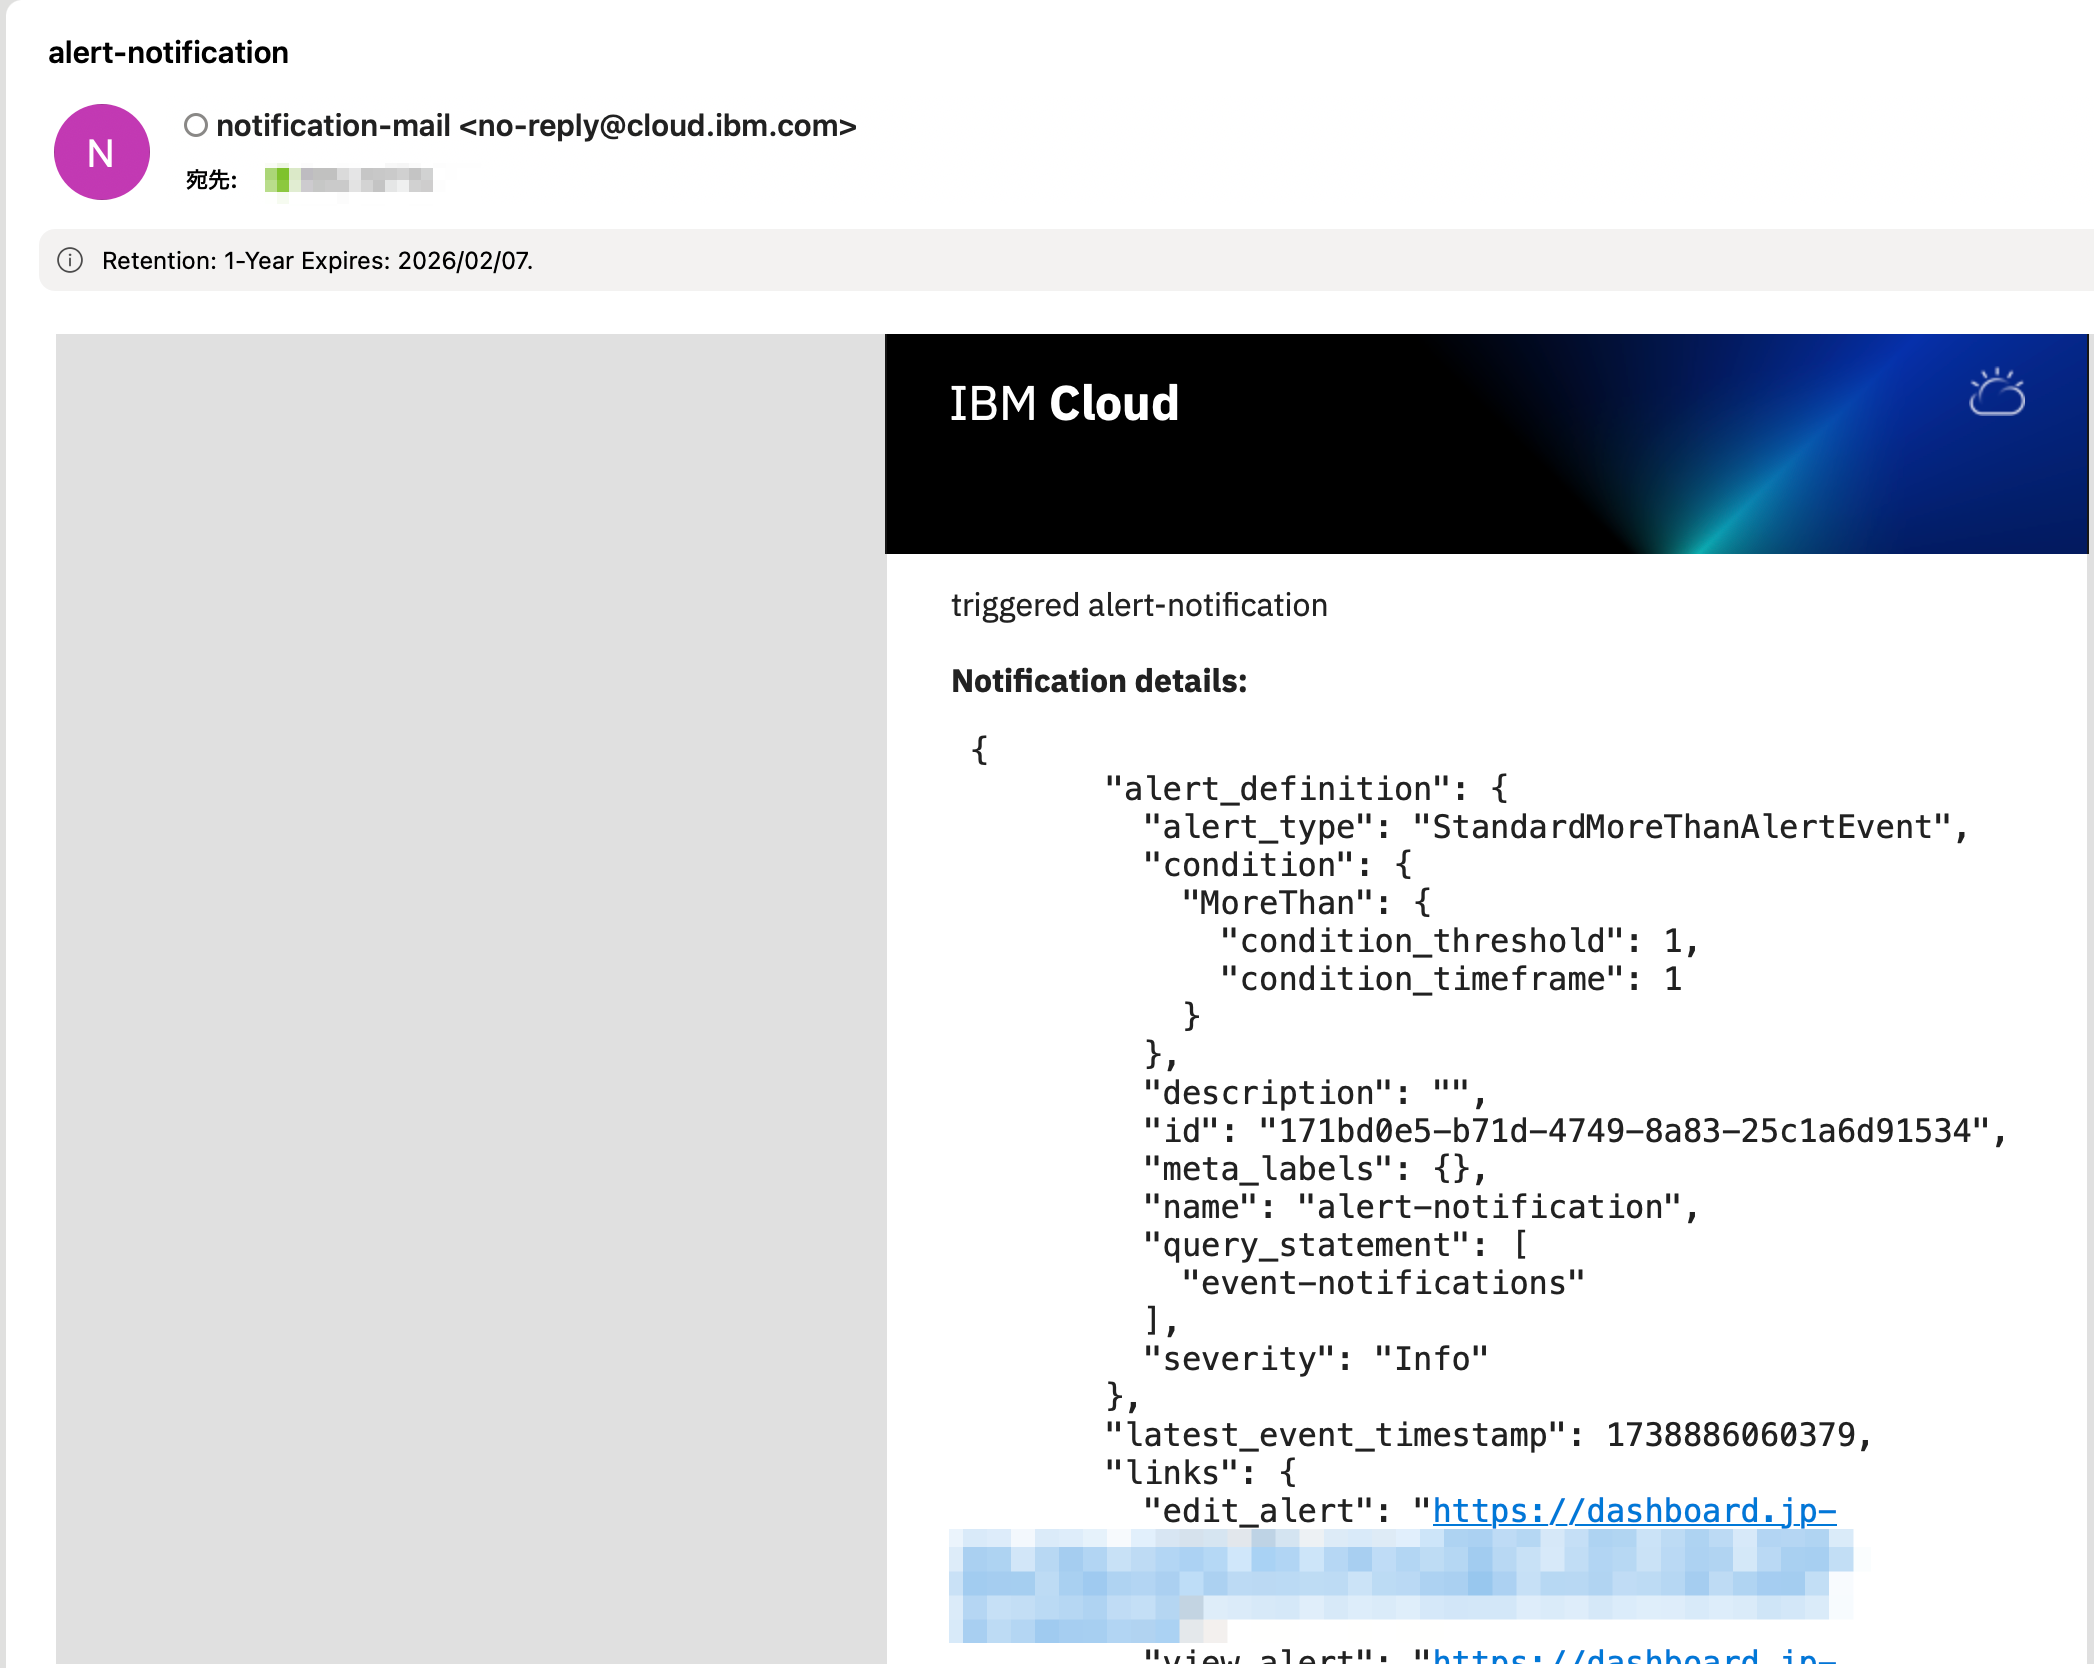This screenshot has height=1668, width=2094.
Task: Click the event-notifications query statement entry
Action: pos(1382,1283)
